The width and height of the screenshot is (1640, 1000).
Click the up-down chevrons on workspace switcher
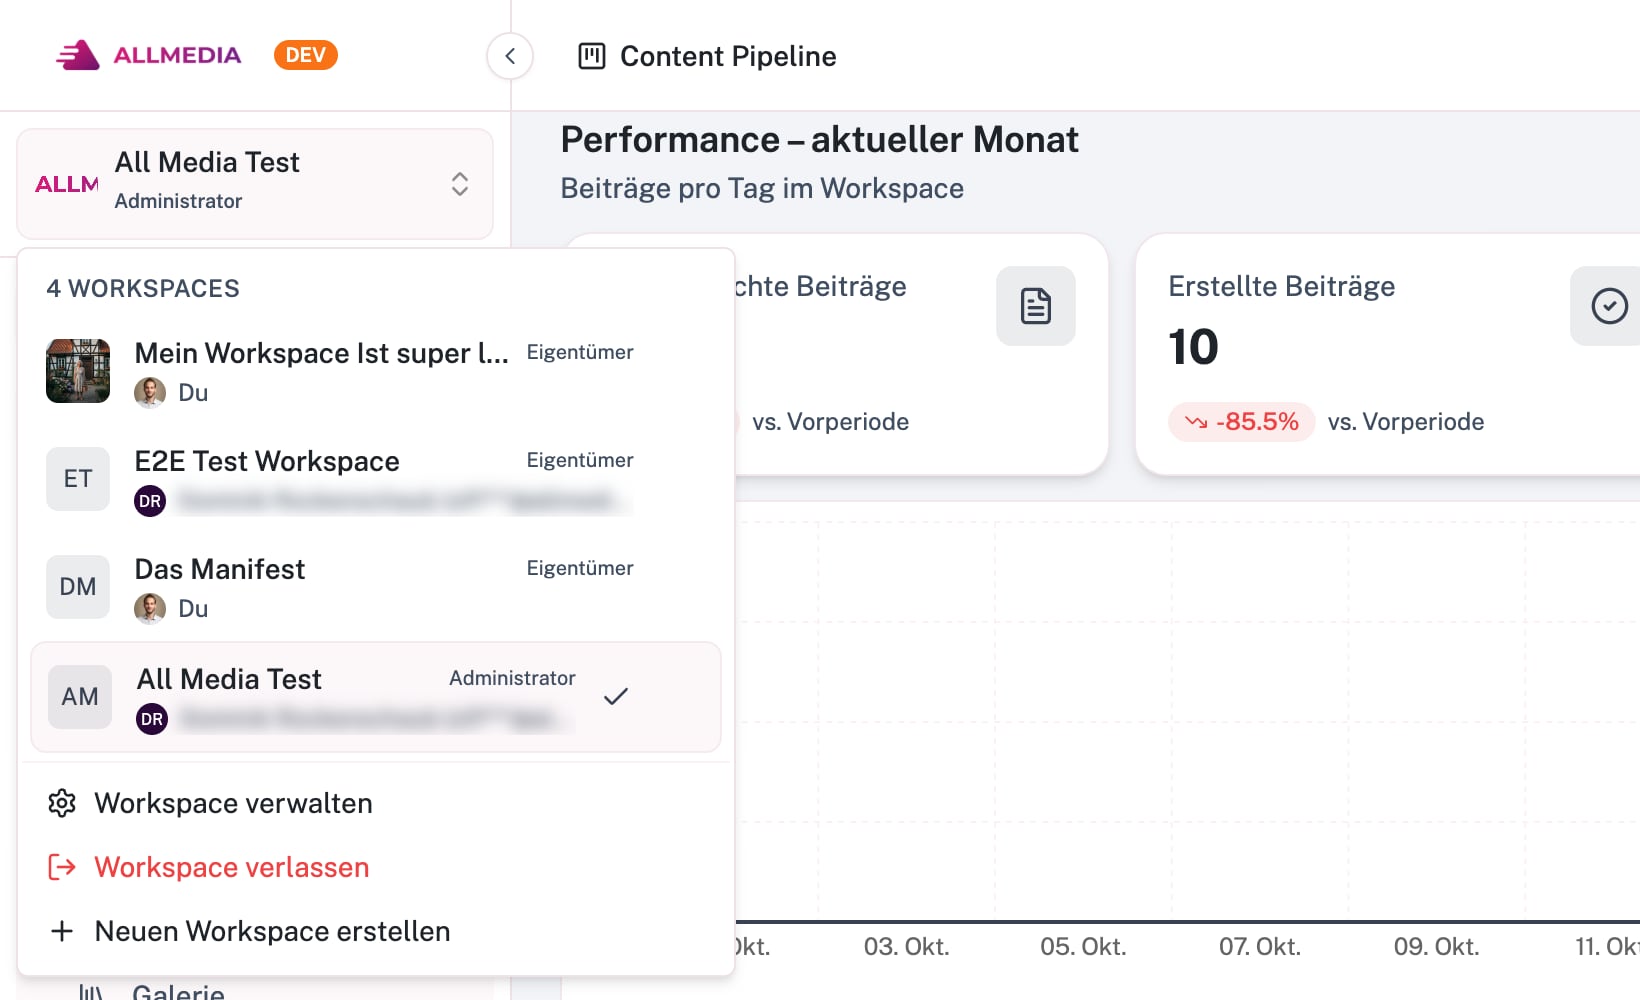tap(460, 184)
